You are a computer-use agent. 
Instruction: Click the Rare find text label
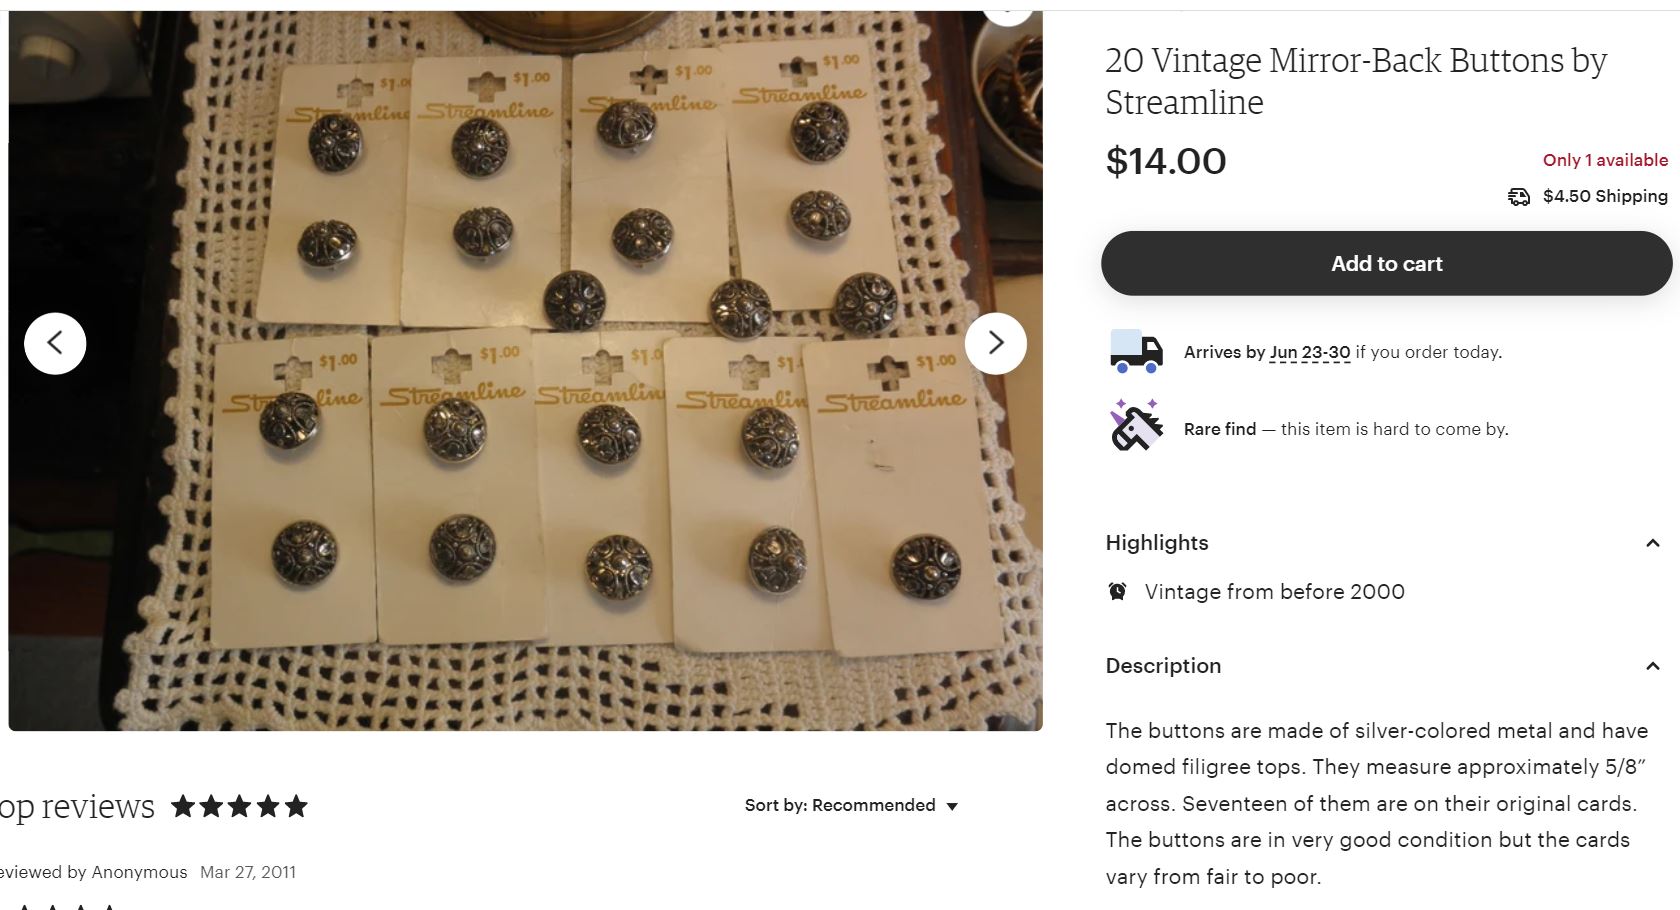(x=1219, y=429)
